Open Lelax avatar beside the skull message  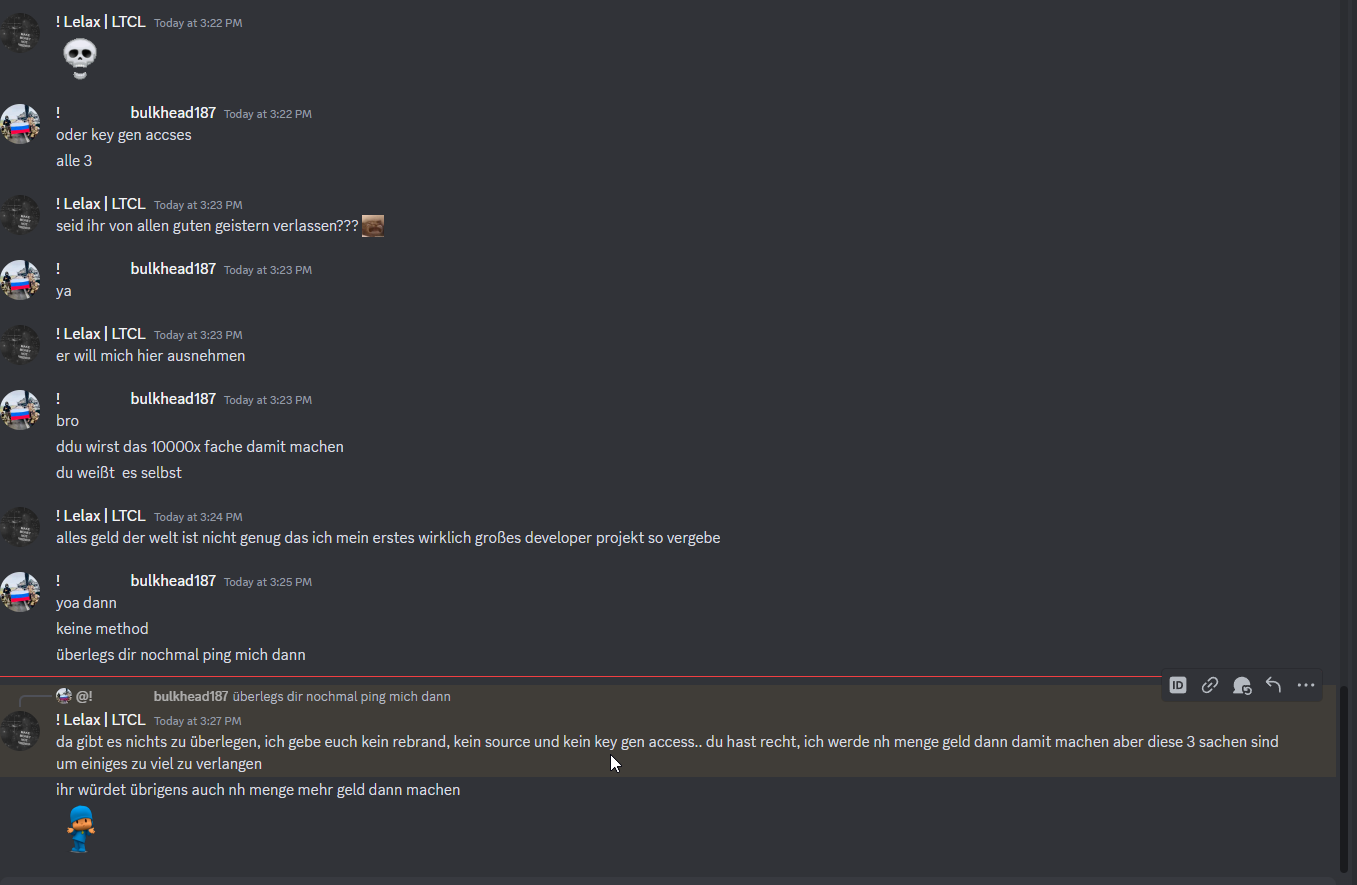19,33
